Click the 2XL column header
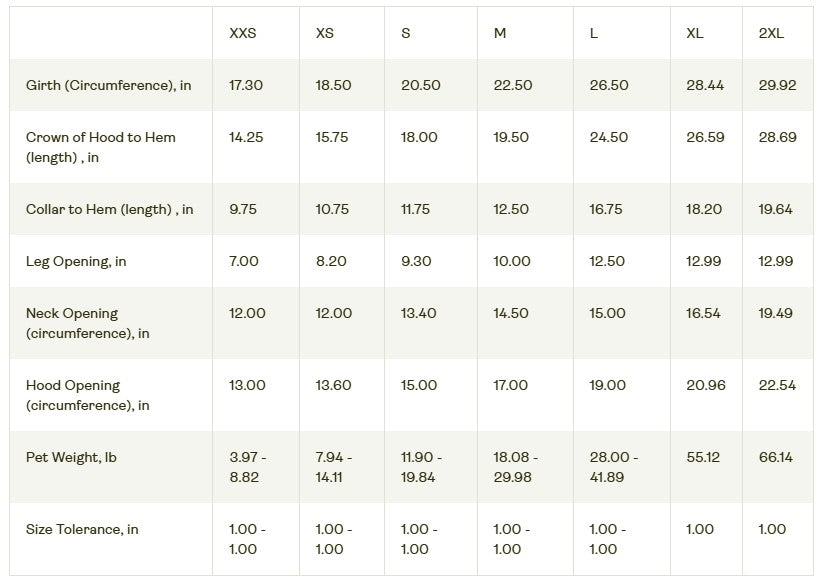 pos(771,33)
